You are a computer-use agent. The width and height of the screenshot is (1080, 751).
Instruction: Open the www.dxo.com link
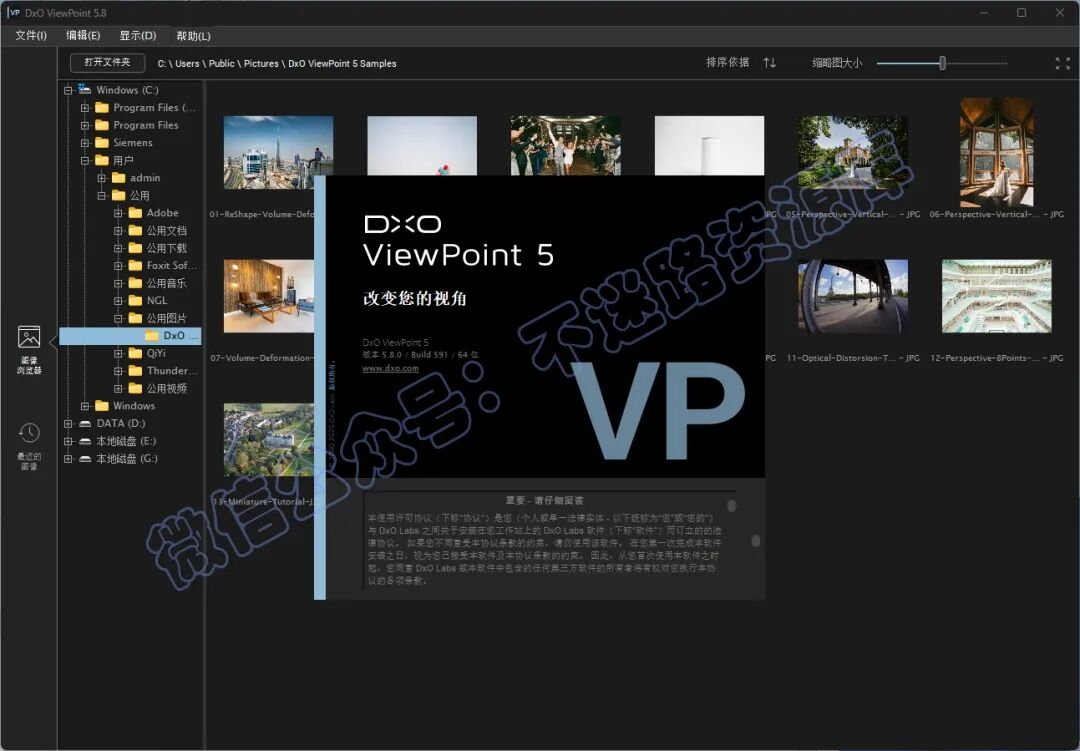click(x=390, y=368)
